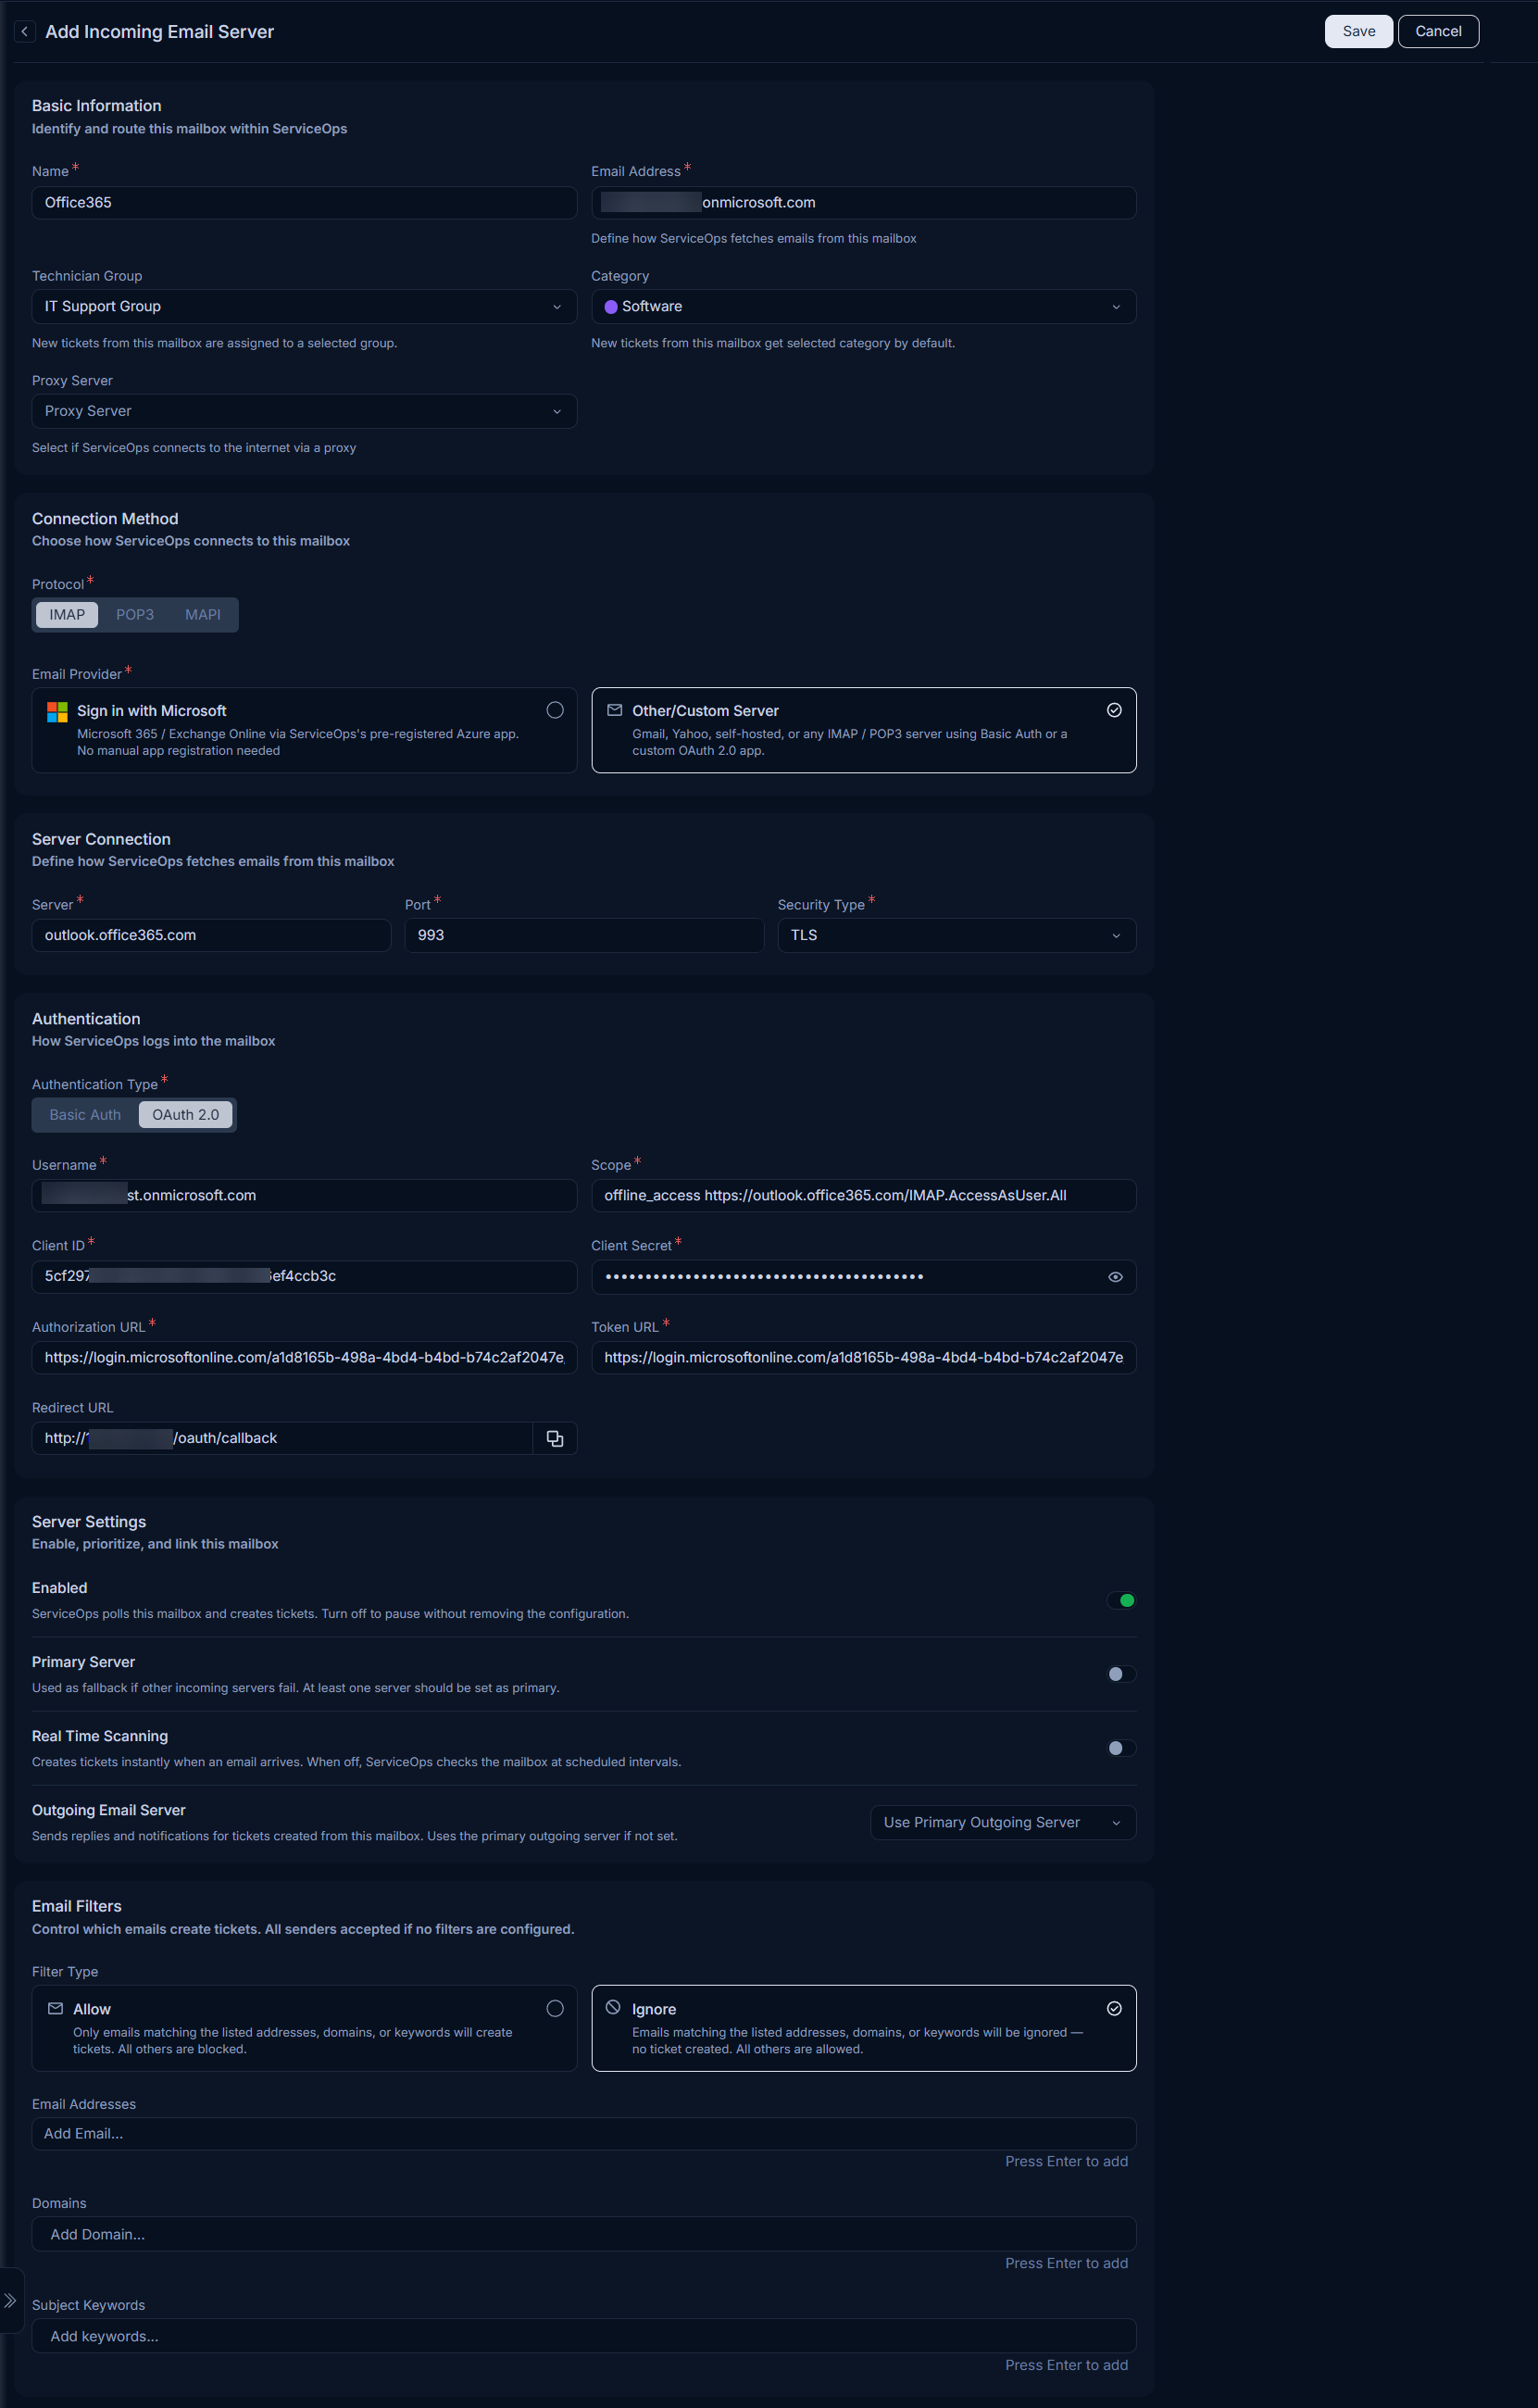1538x2408 pixels.
Task: Click the Email Filters section heading
Action: tap(77, 1906)
